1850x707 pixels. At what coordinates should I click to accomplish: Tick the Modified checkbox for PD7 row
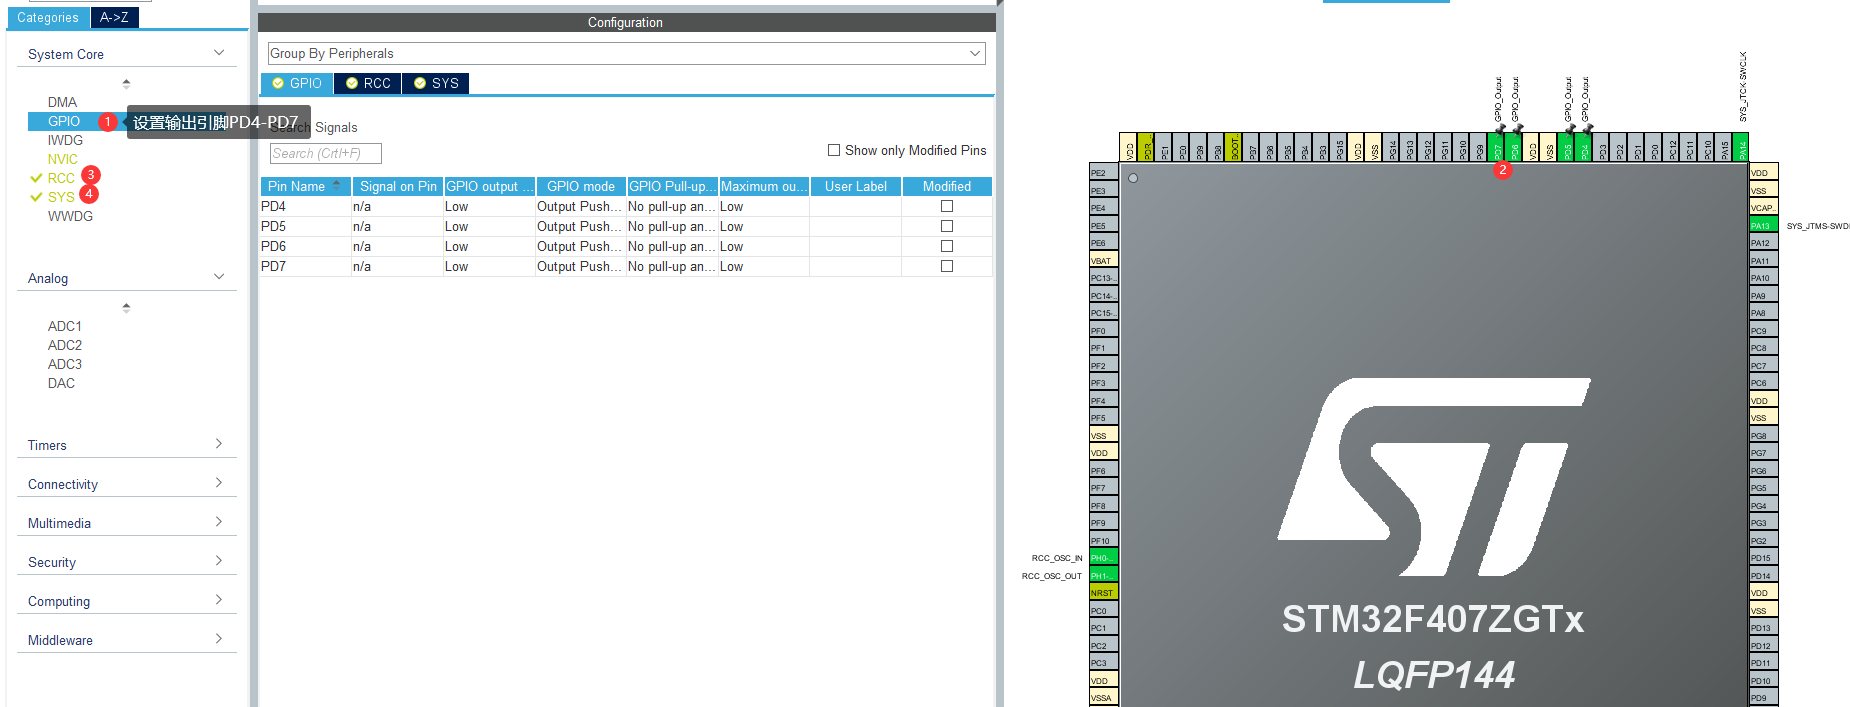click(947, 266)
